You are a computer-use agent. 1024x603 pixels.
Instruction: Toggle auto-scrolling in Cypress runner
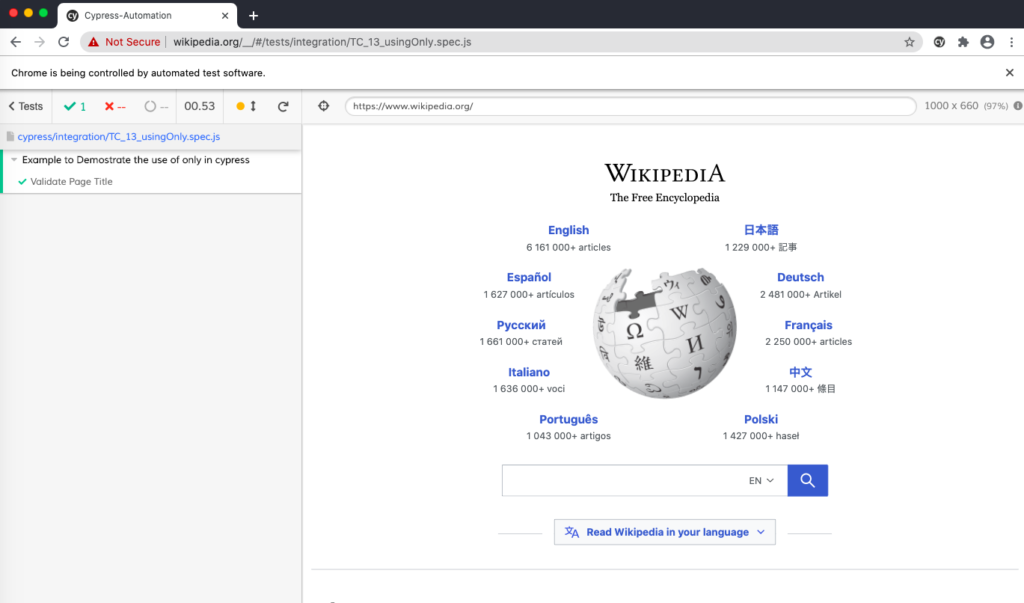click(247, 106)
